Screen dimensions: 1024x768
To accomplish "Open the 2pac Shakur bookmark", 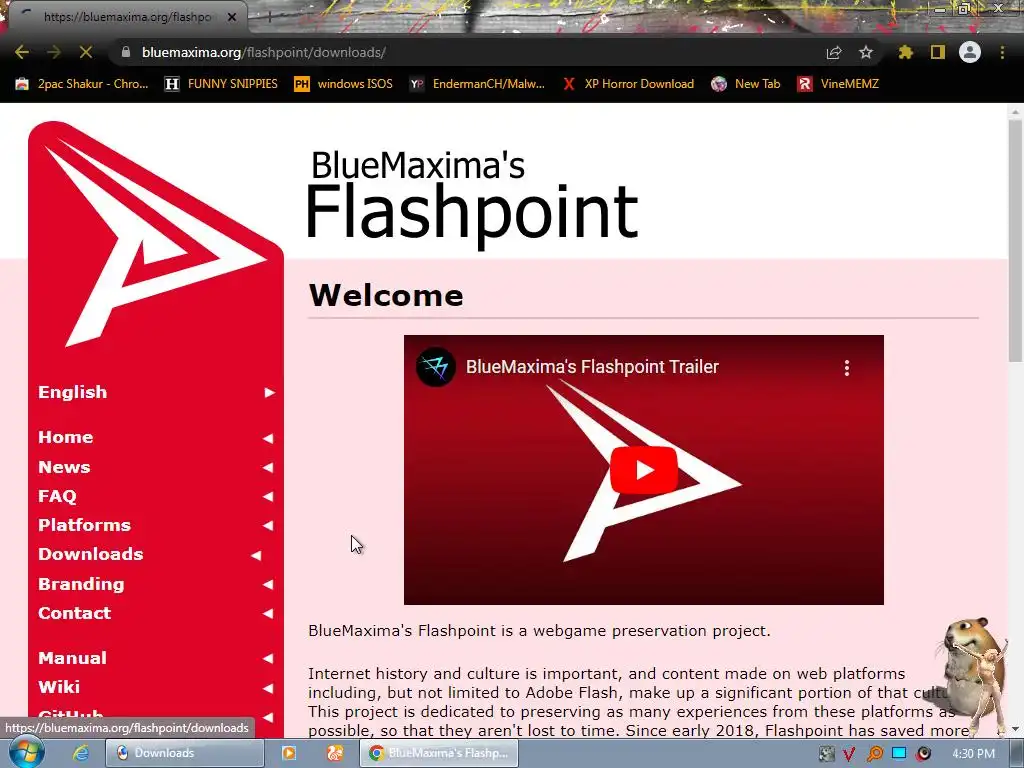I will [82, 84].
